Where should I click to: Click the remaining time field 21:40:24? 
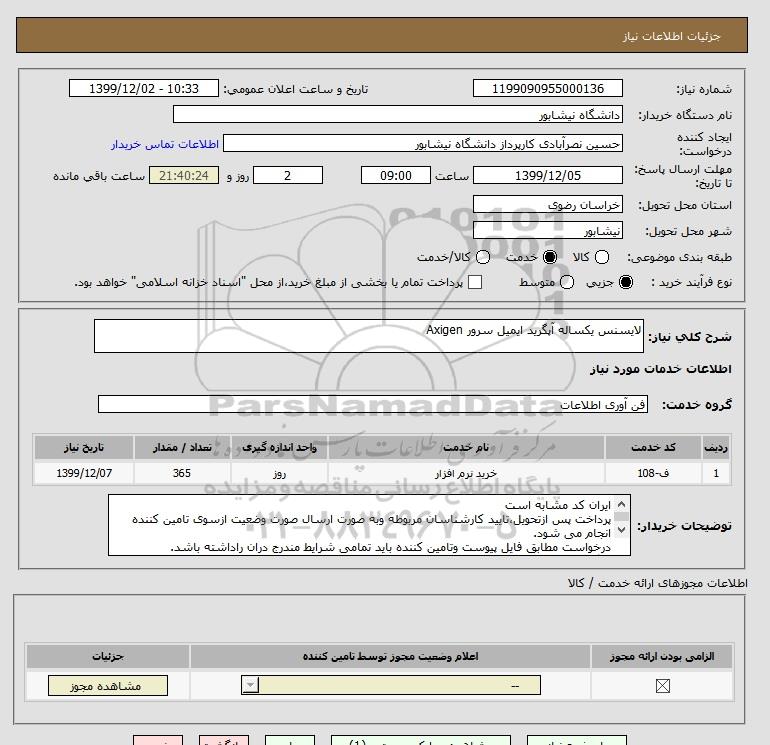coord(184,175)
